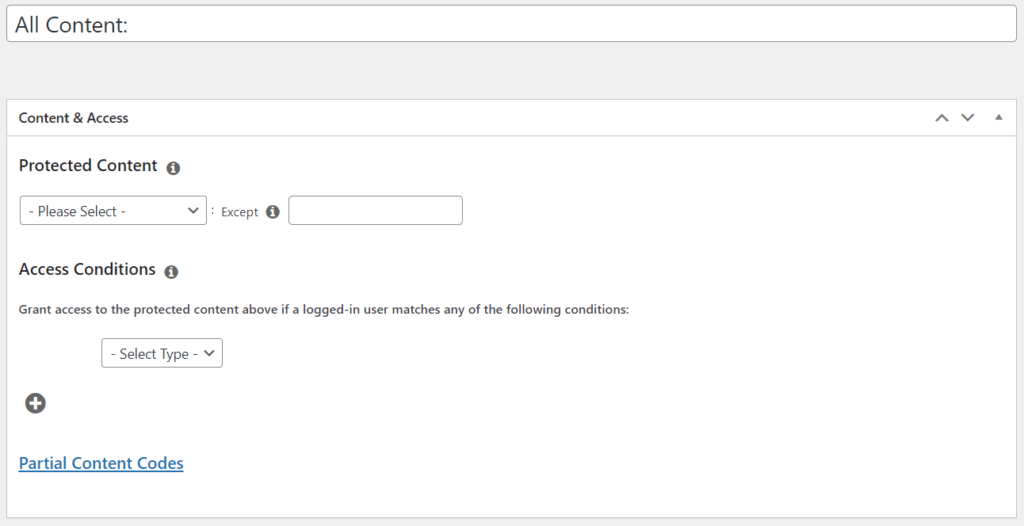Click the Protected Content heading text

click(x=88, y=166)
